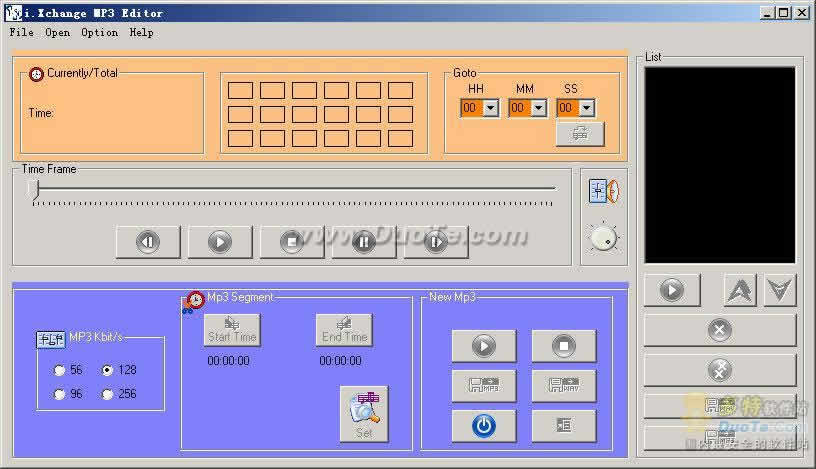Viewport: 816px width, 469px height.
Task: Click inside the black List box
Action: [x=720, y=164]
